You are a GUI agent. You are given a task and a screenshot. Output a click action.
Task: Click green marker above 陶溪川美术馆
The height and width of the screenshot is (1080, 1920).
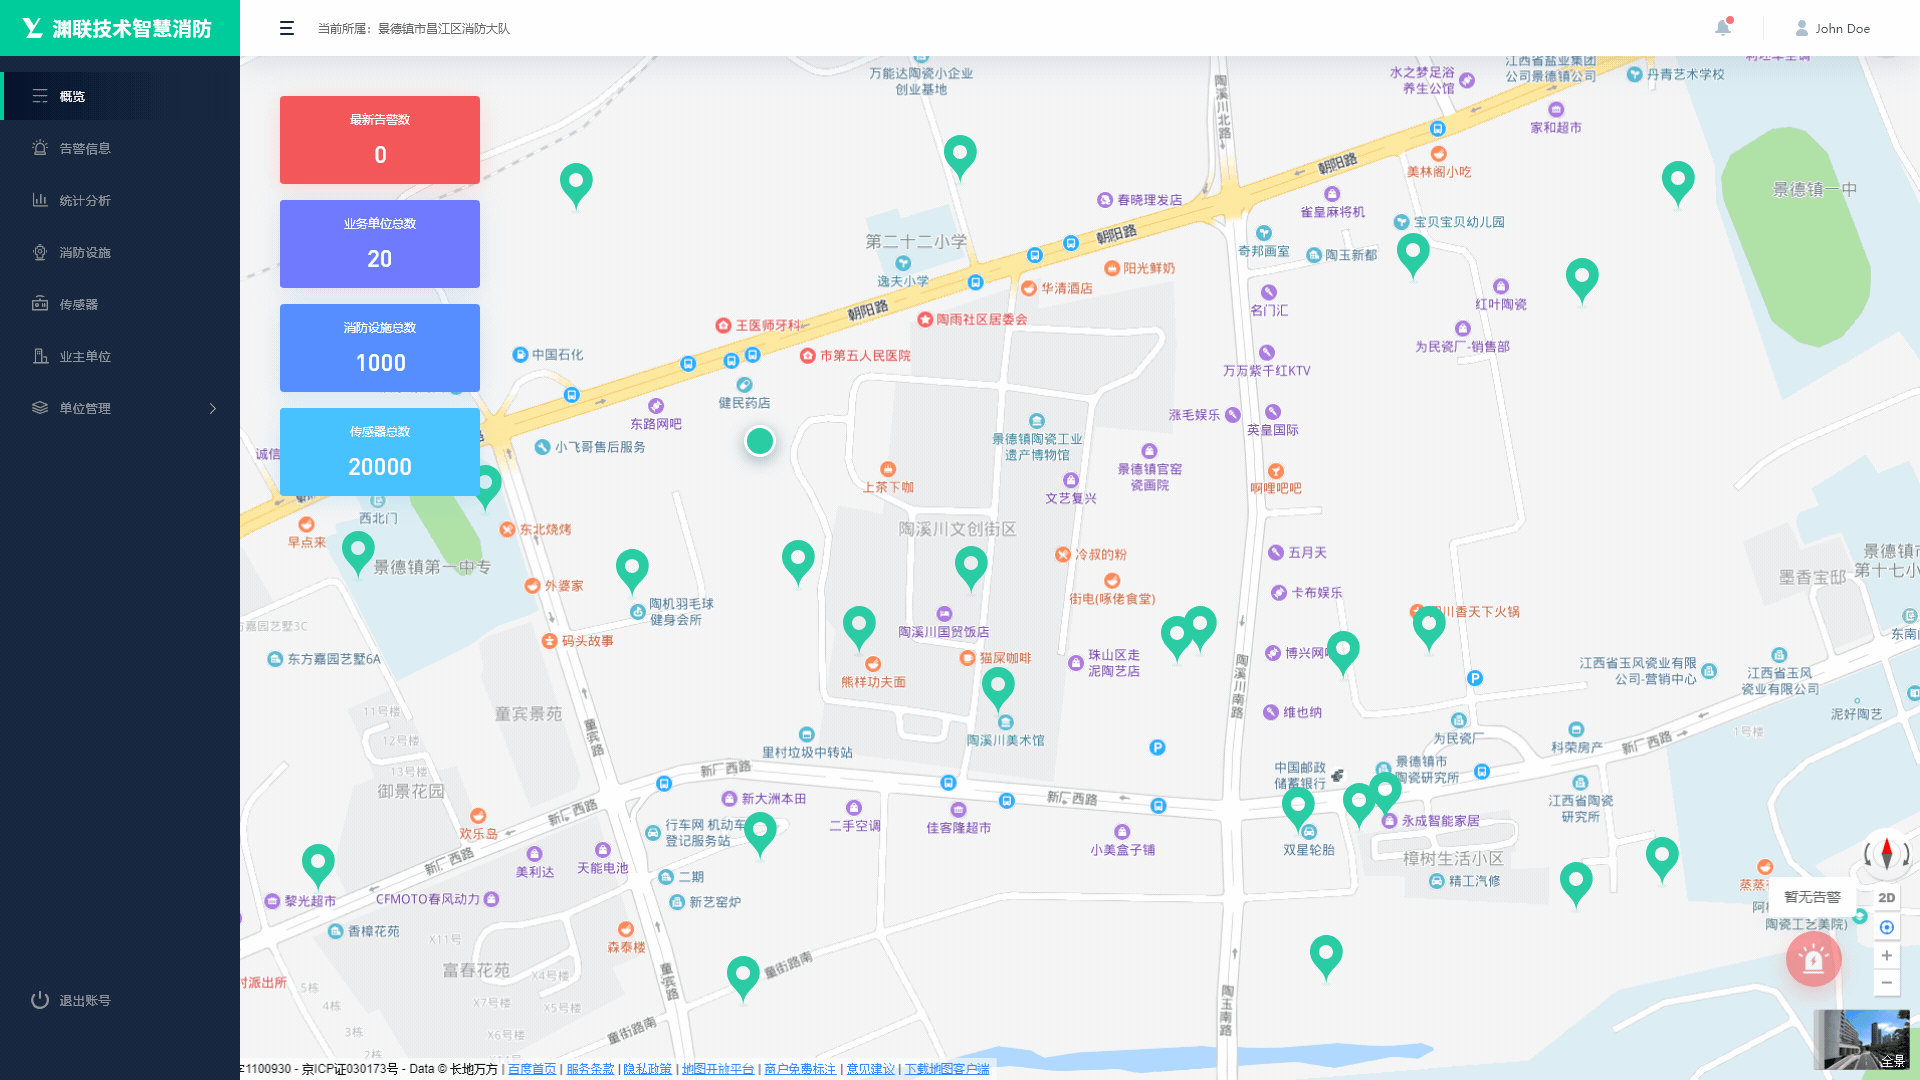click(998, 688)
